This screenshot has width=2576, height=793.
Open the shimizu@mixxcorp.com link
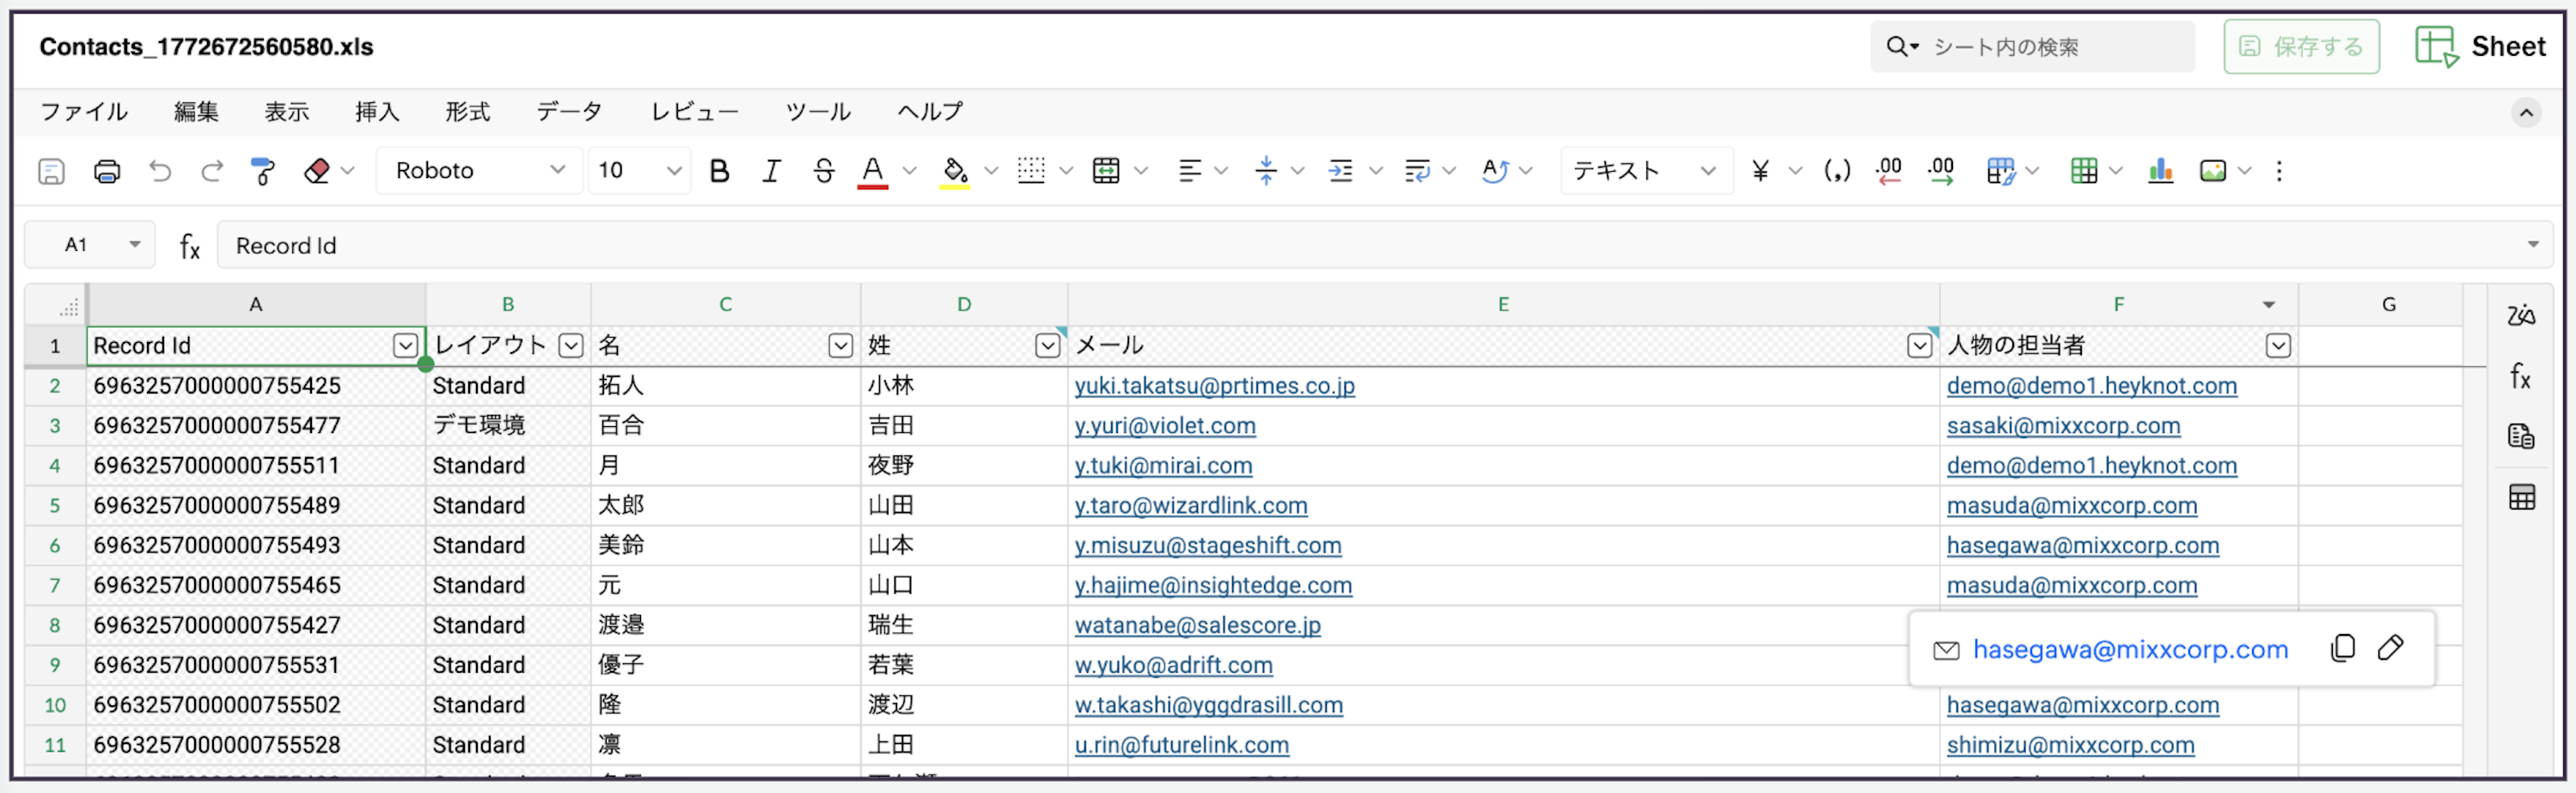coord(2070,745)
